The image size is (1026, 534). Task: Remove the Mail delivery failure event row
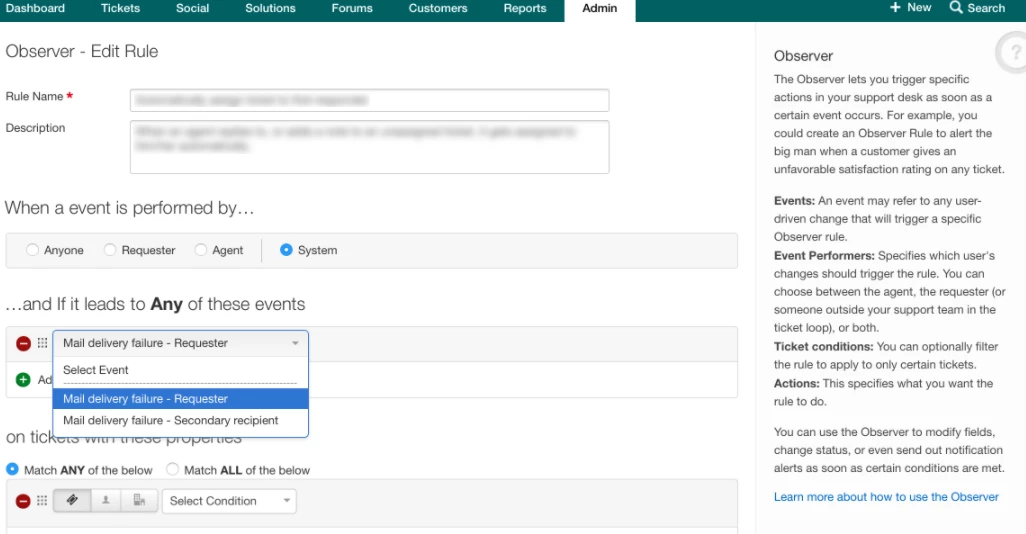[24, 344]
